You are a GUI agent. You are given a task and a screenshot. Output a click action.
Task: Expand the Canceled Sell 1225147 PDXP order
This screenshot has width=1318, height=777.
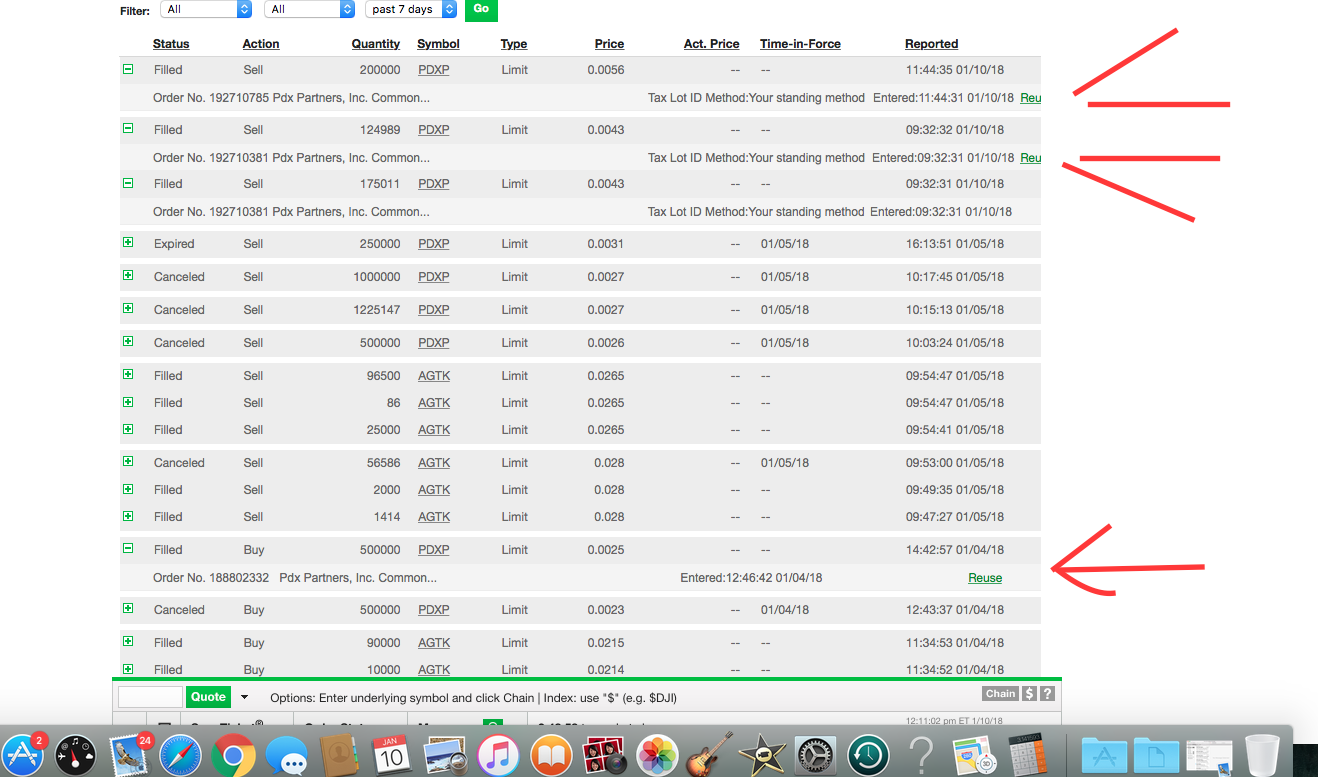128,309
